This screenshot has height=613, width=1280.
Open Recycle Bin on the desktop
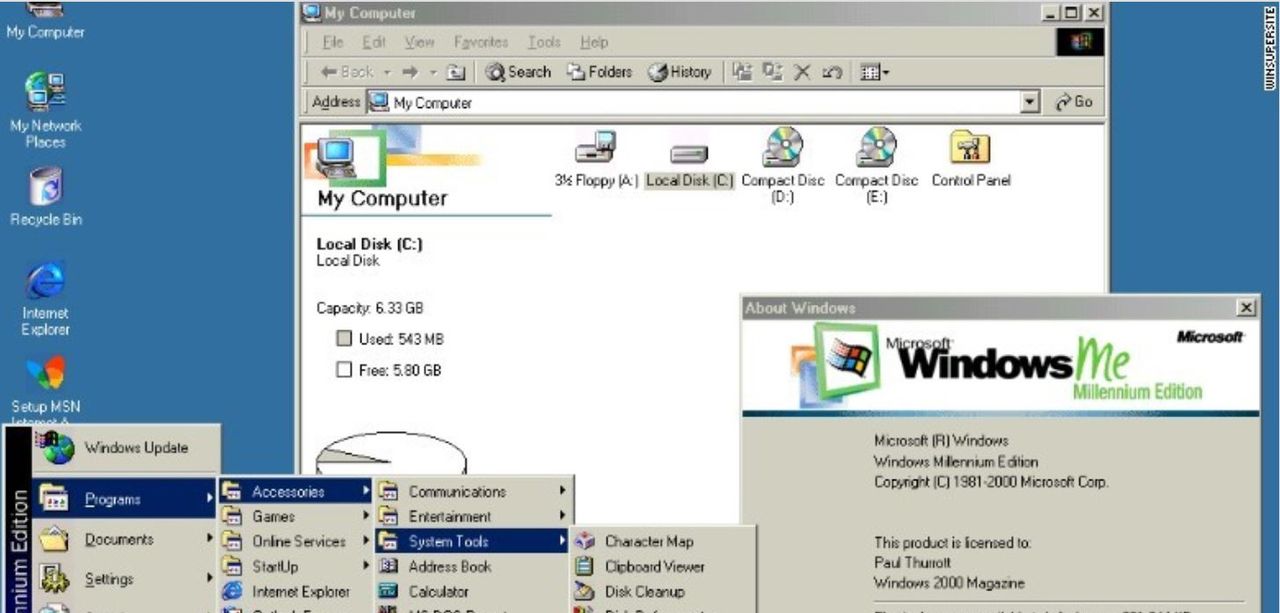pos(45,188)
